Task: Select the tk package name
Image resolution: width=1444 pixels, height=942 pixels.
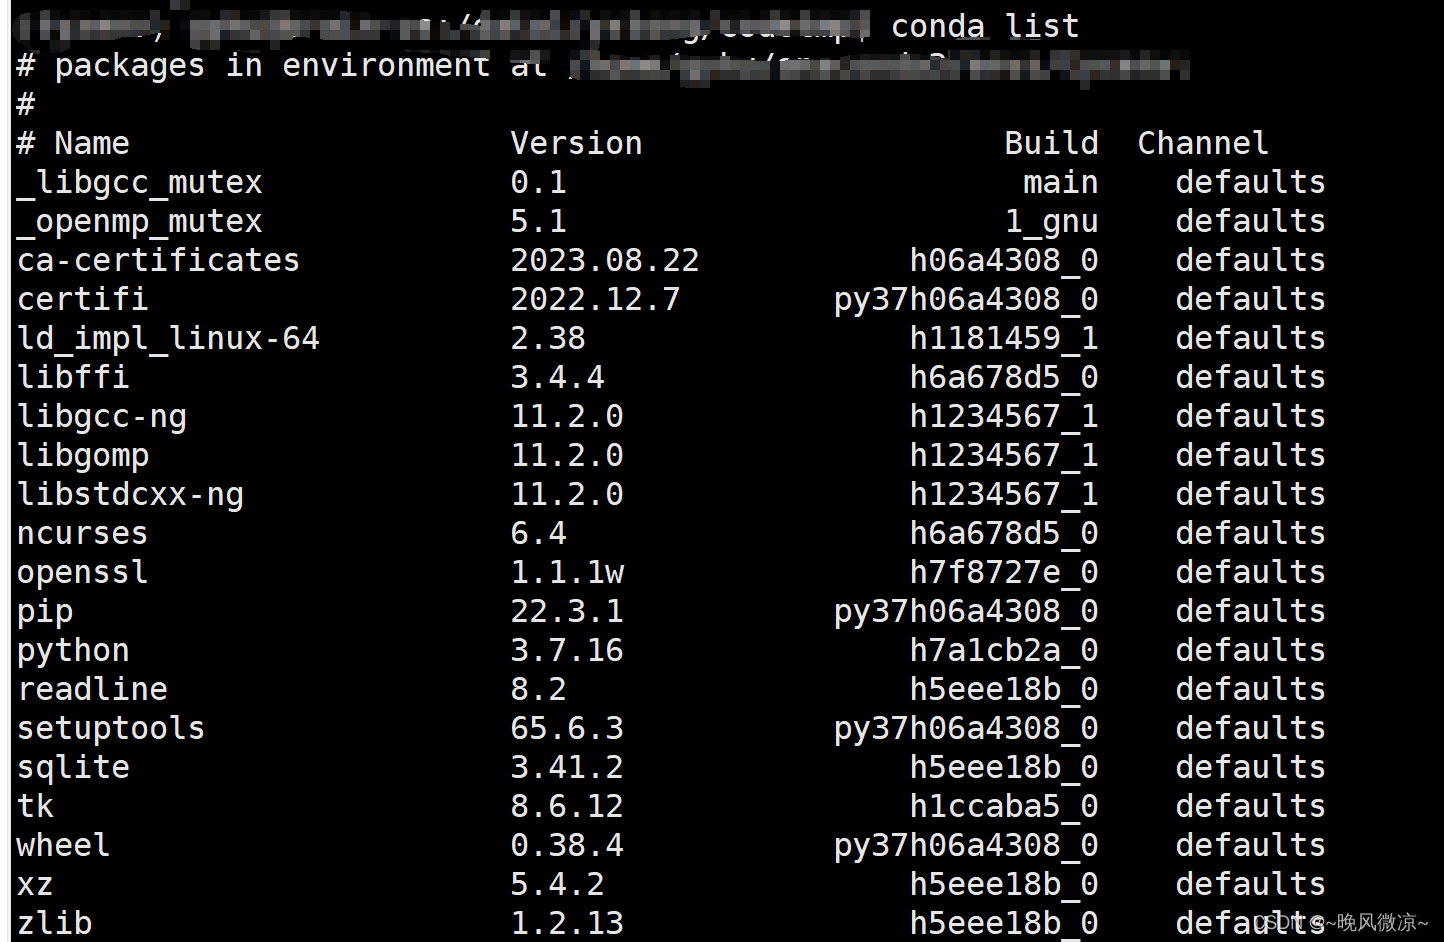Action: [36, 806]
